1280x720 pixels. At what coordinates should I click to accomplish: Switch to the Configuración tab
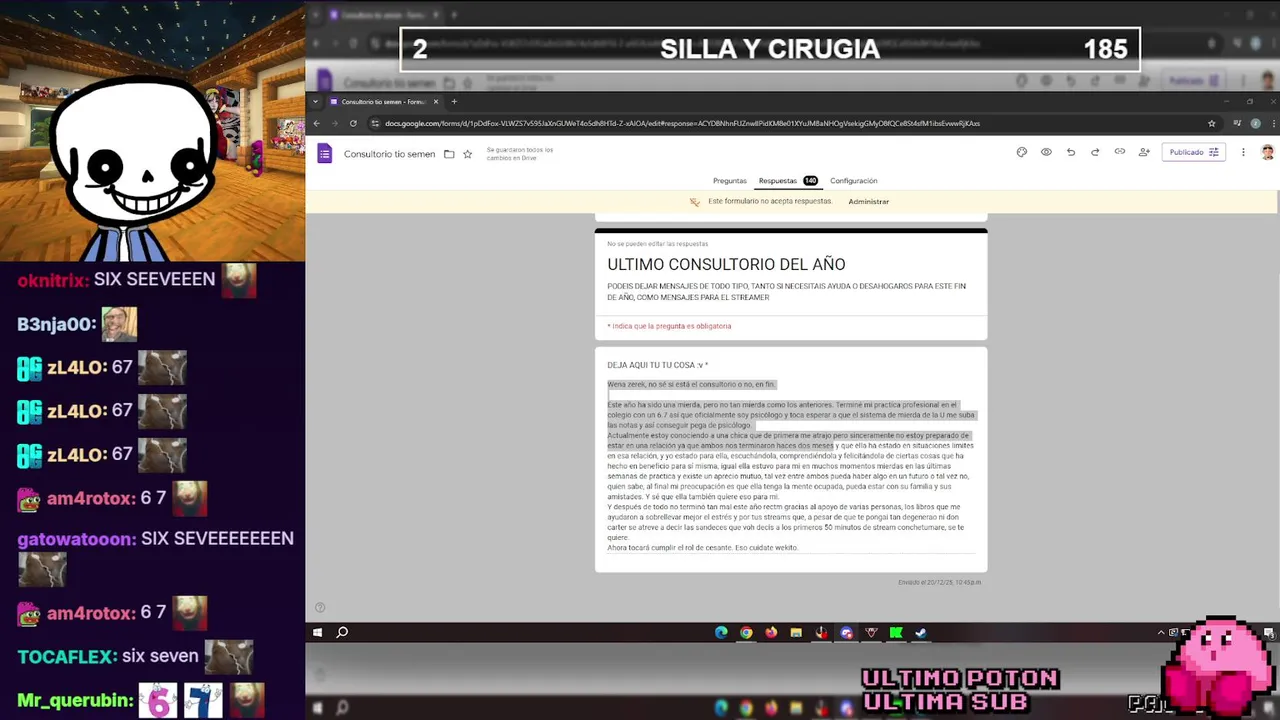point(853,181)
